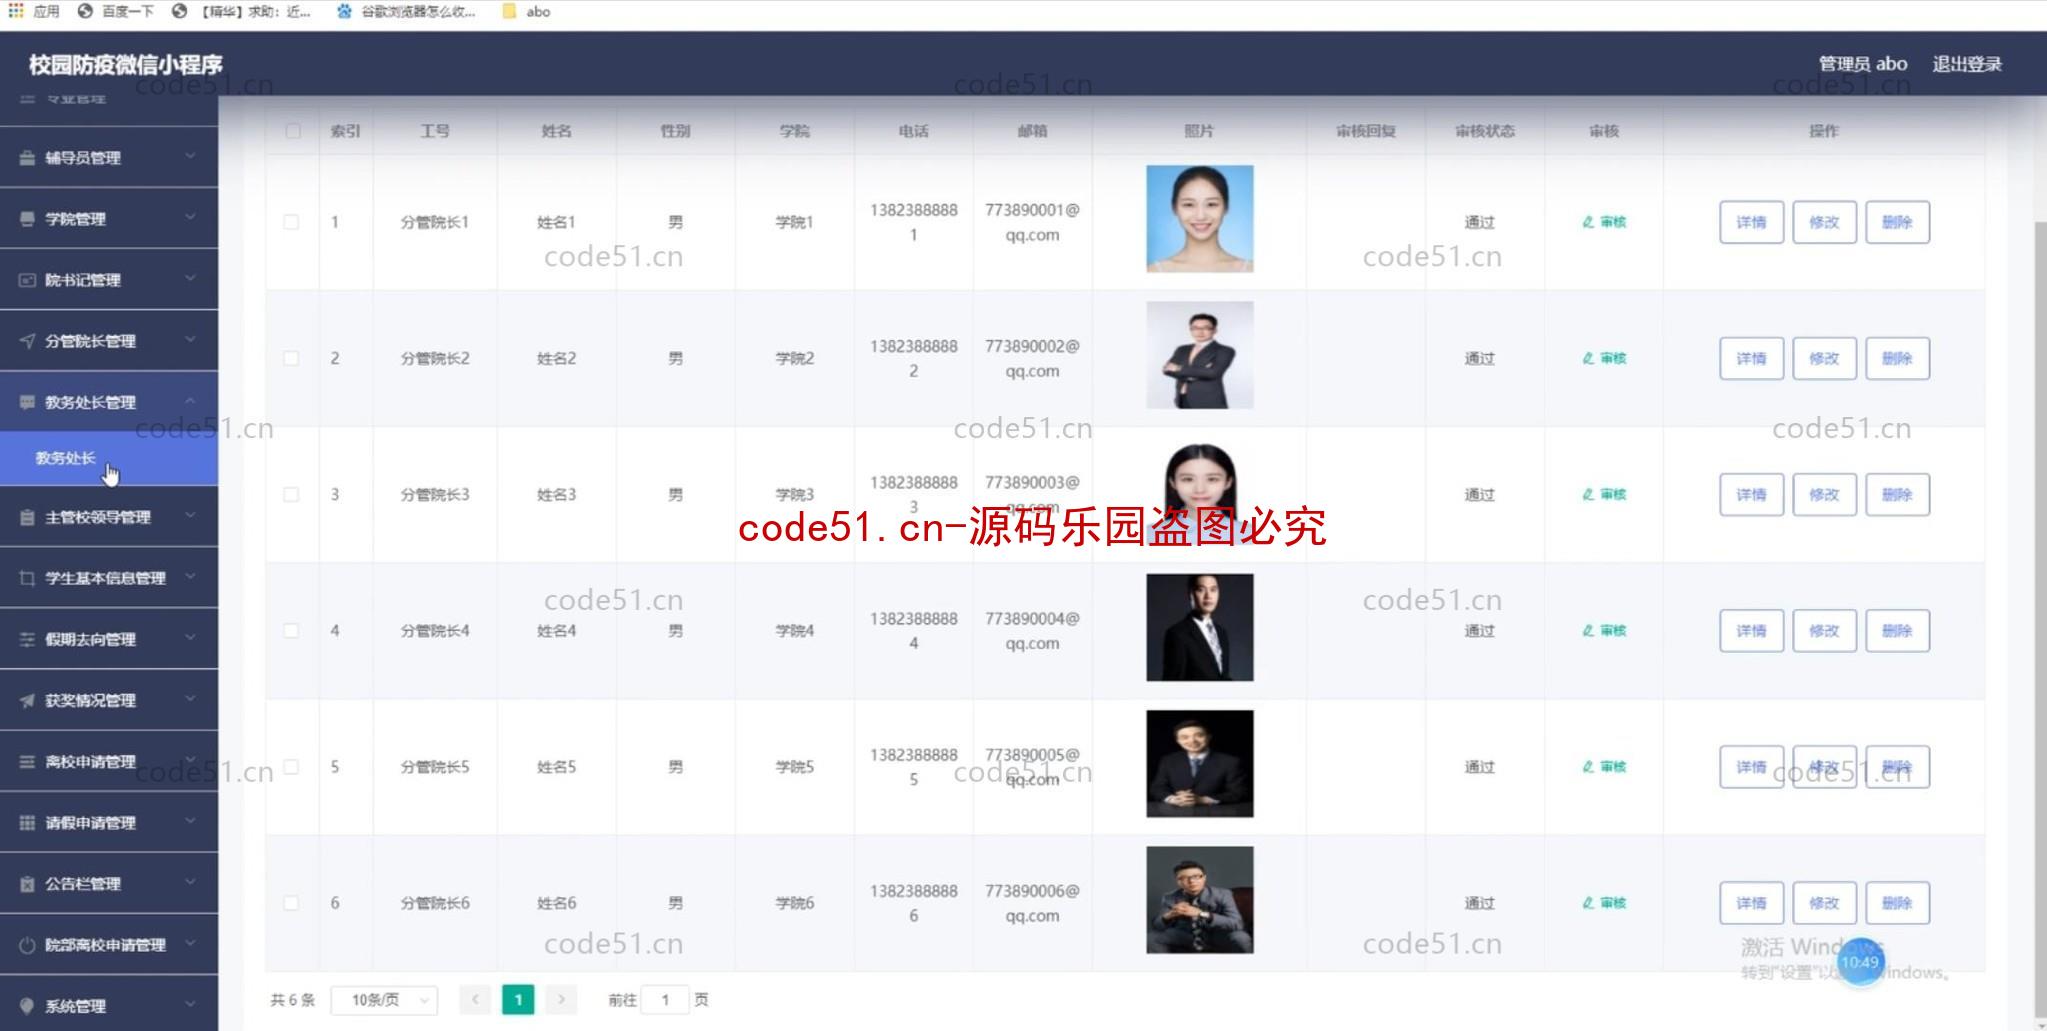Open the 院部离校申请管理 menu

109,945
